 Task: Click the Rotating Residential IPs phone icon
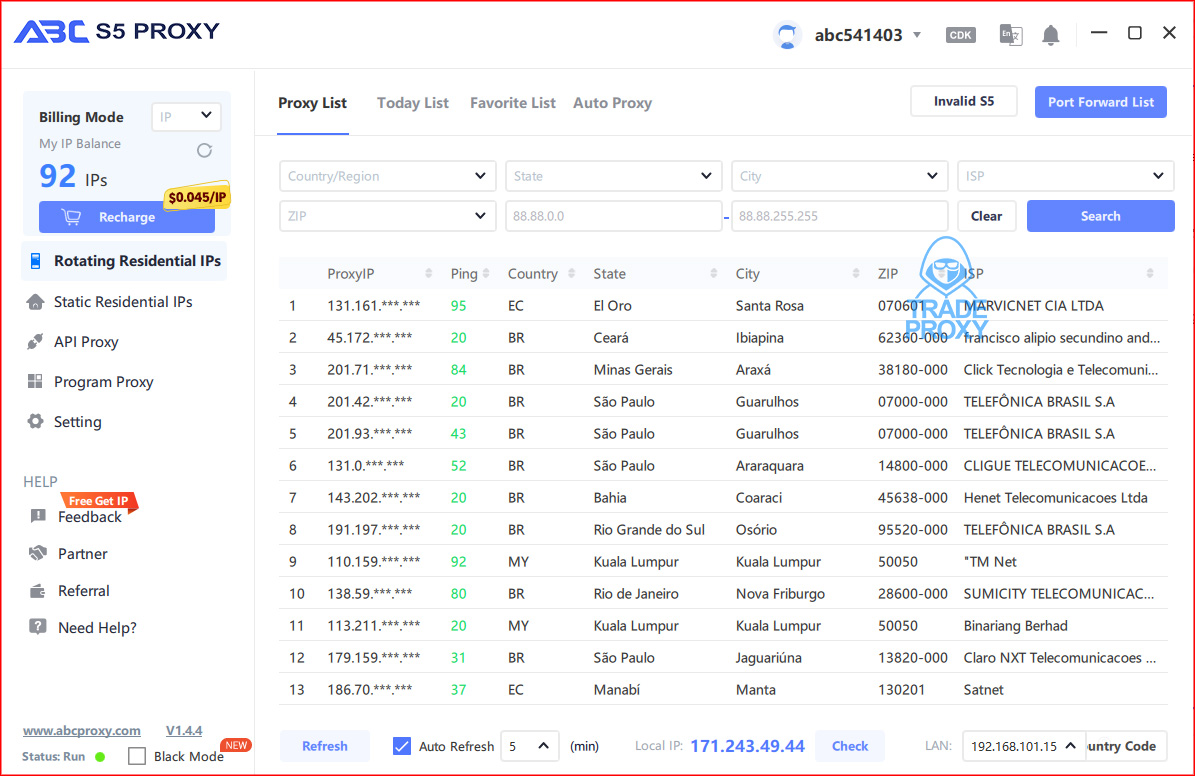point(35,261)
